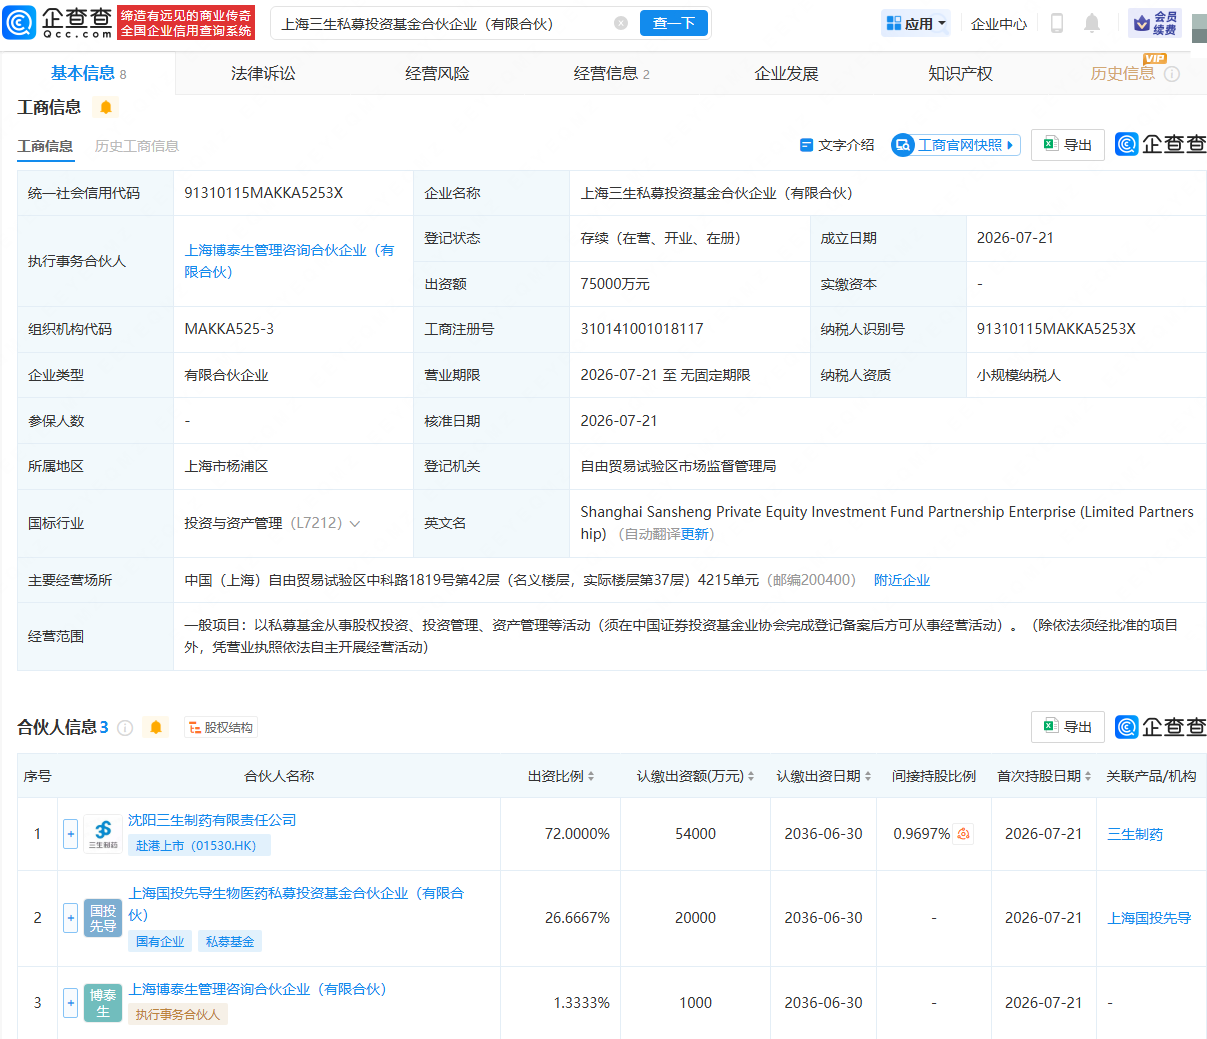The height and width of the screenshot is (1039, 1207).
Task: Click the credit code 91310115MAKKA5253X under 统一社会信用代码
Action: [x=264, y=193]
